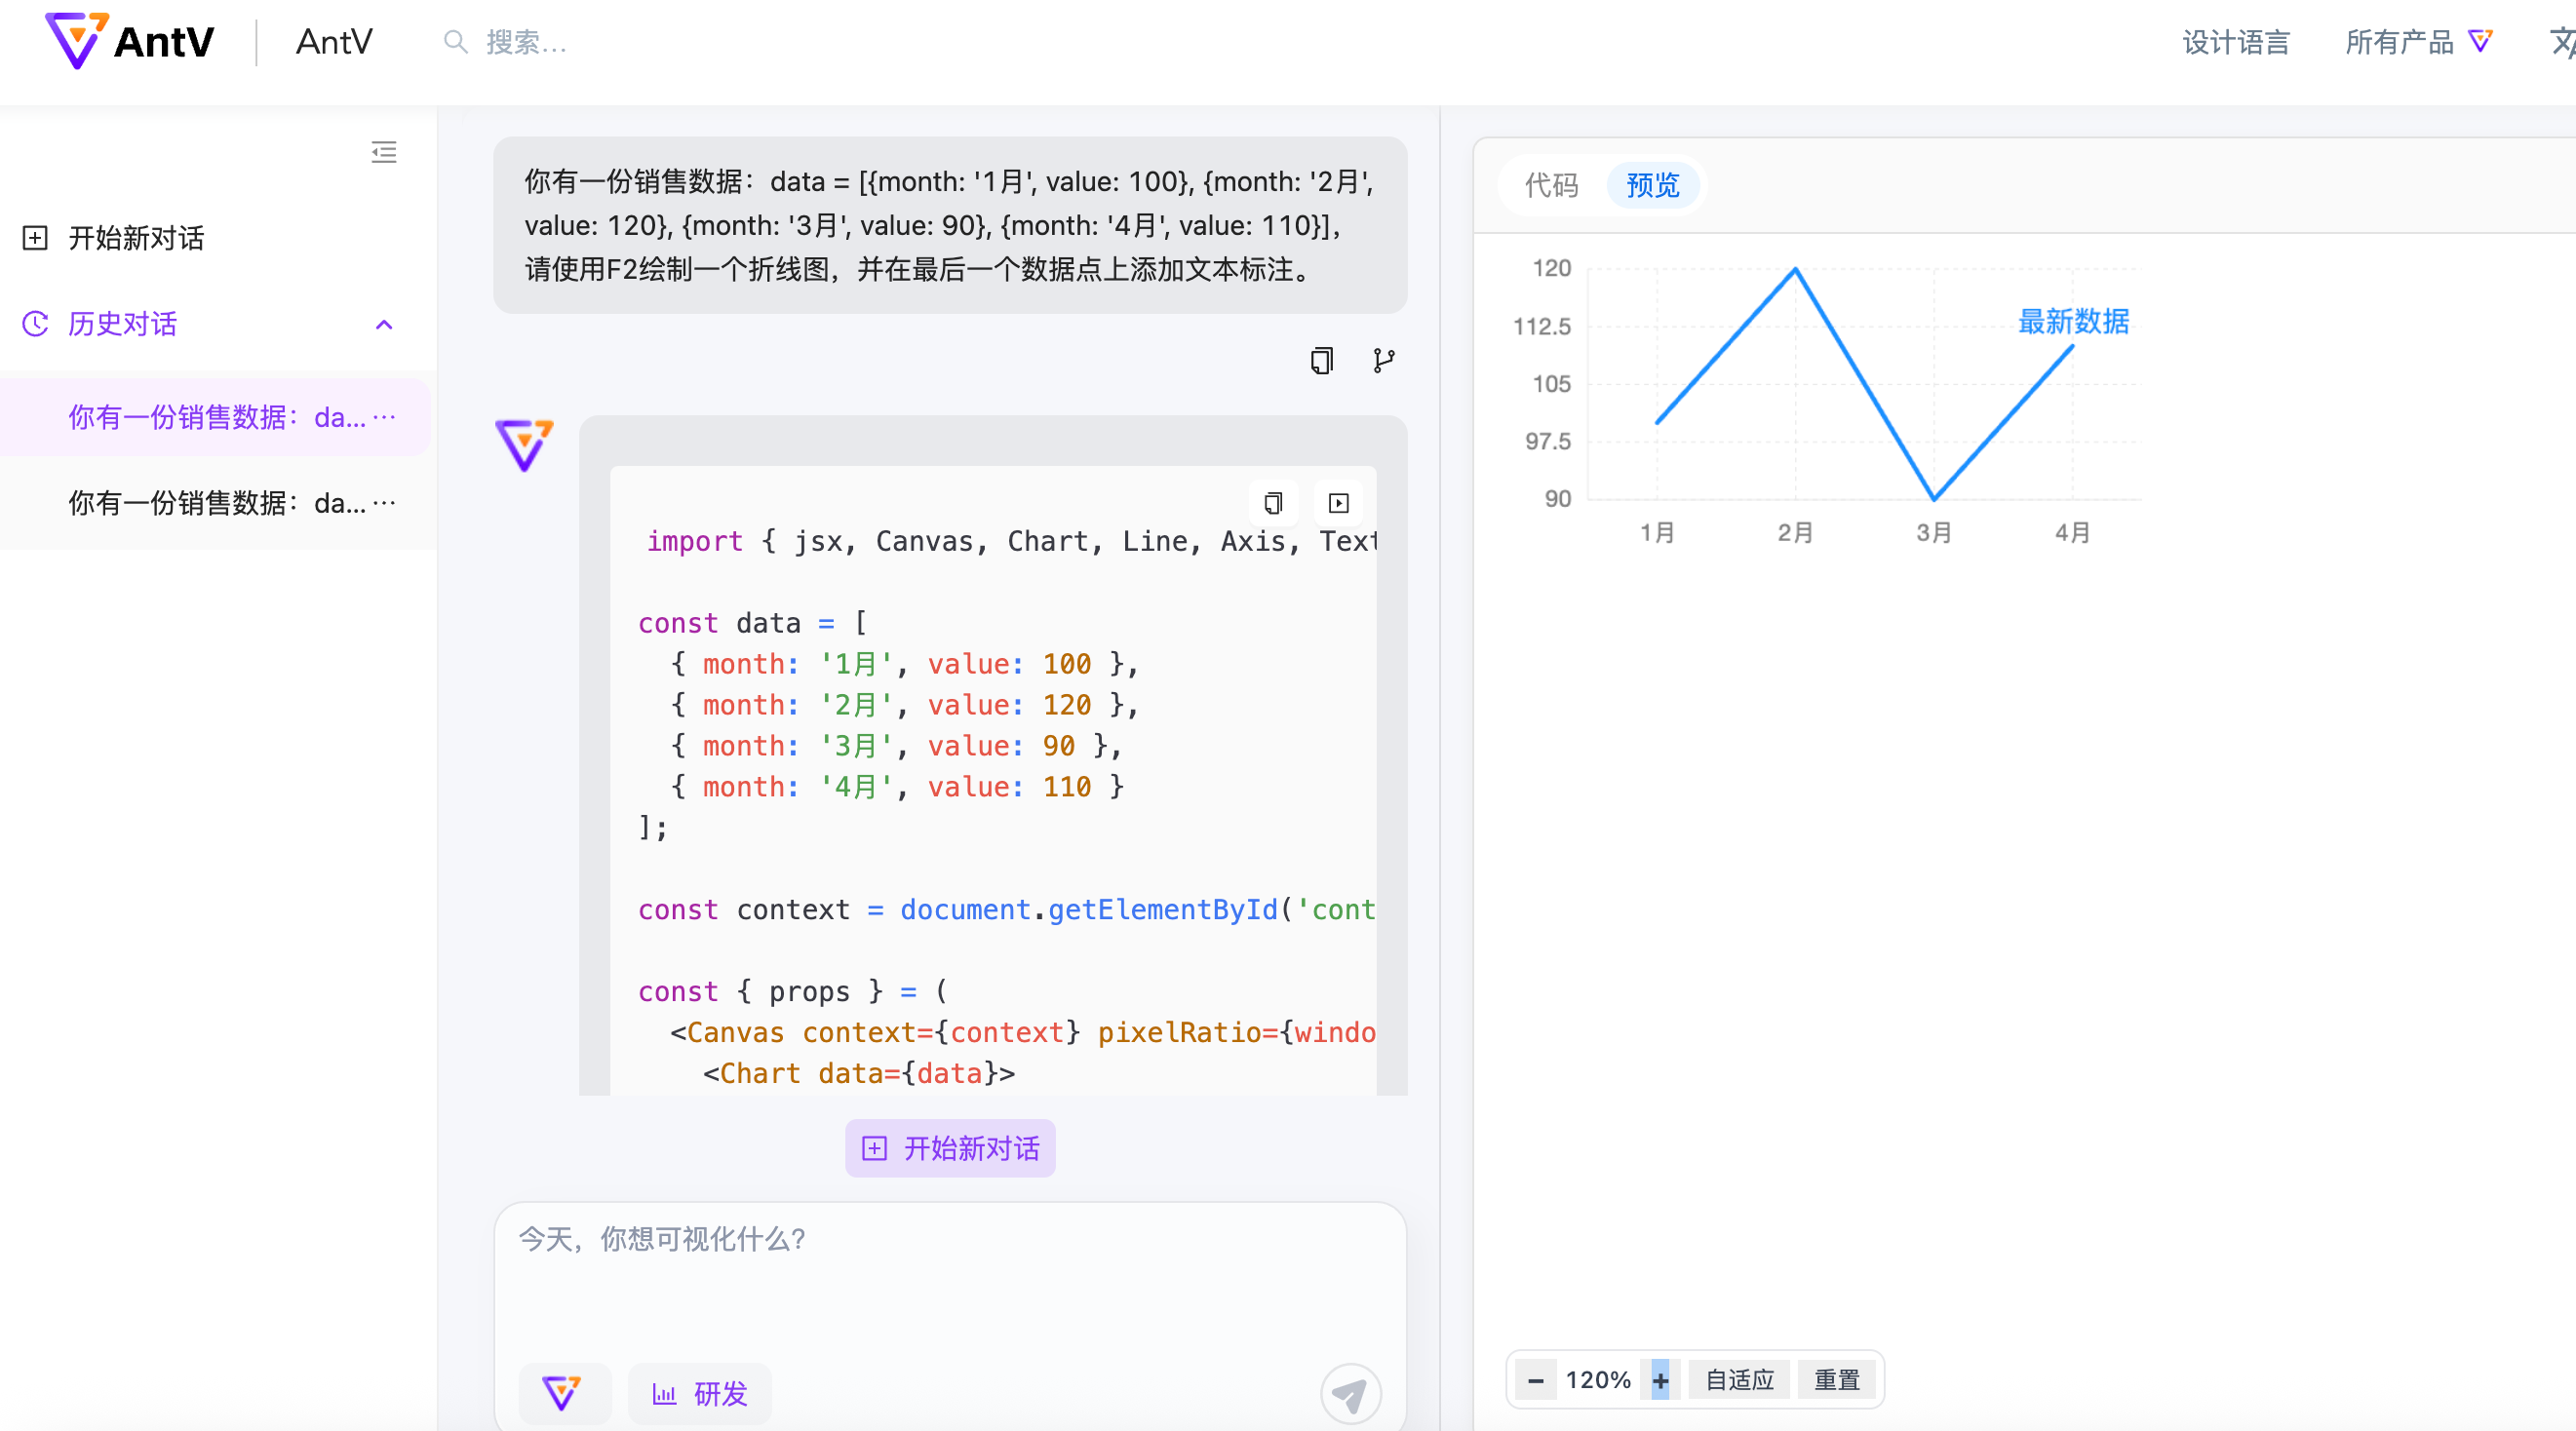This screenshot has height=1431, width=2576.
Task: Click the send paper-plane button
Action: coord(1350,1394)
